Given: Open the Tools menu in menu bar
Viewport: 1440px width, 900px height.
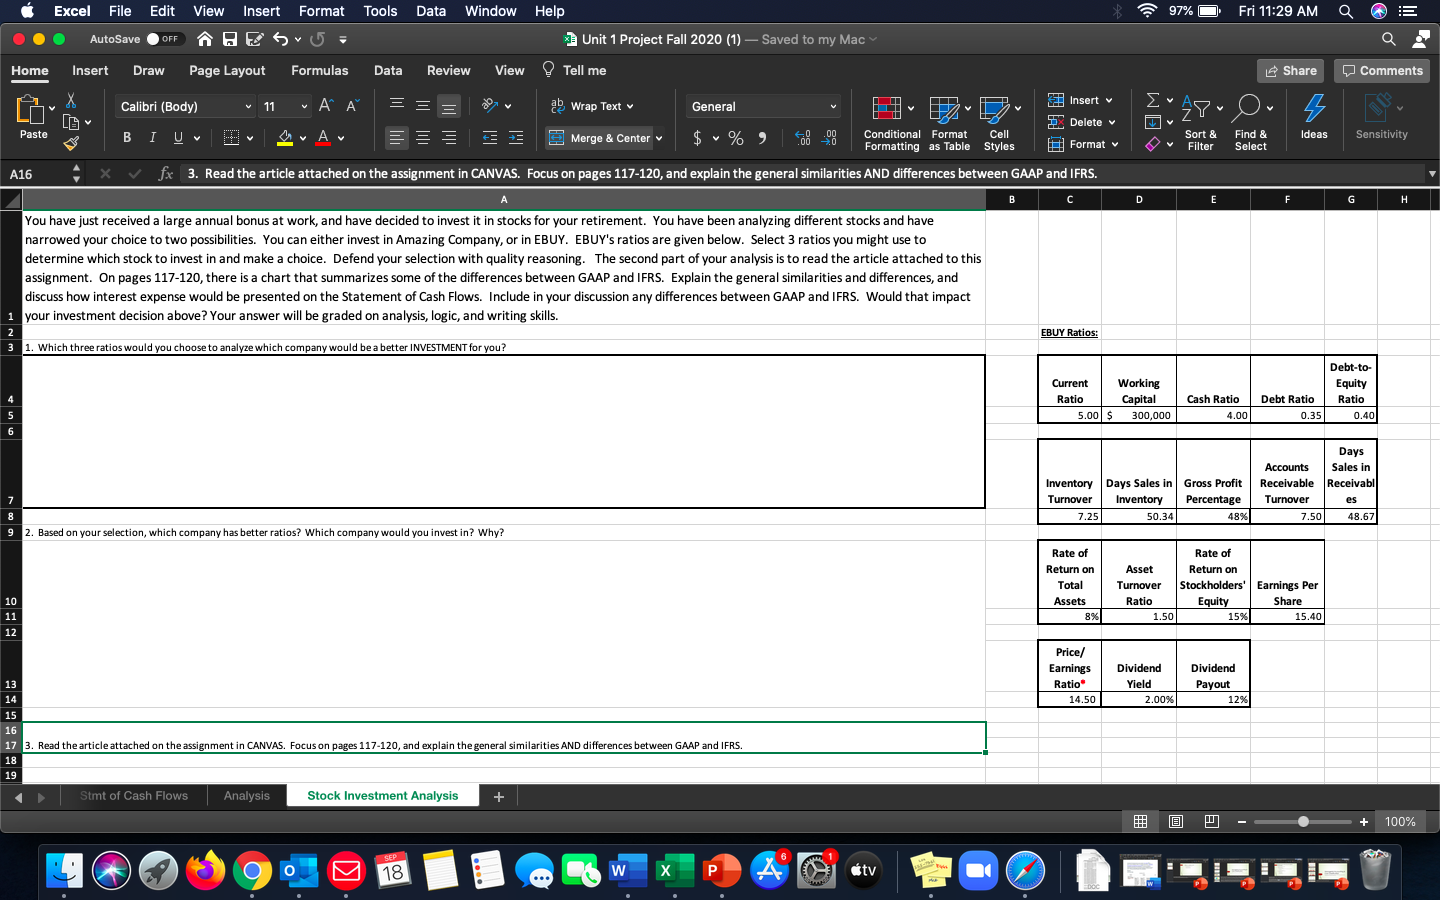Looking at the screenshot, I should [380, 11].
